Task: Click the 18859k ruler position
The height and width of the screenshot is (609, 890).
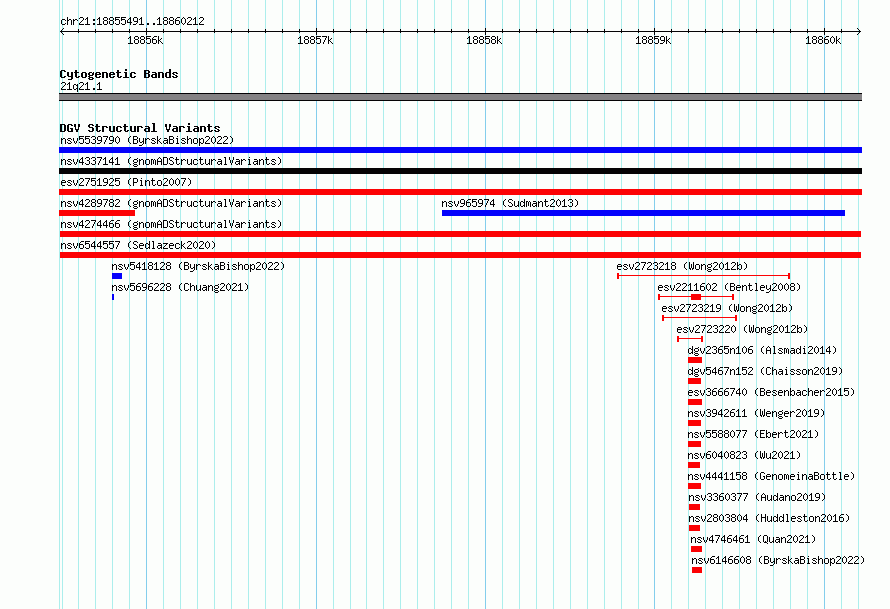Action: pos(653,40)
